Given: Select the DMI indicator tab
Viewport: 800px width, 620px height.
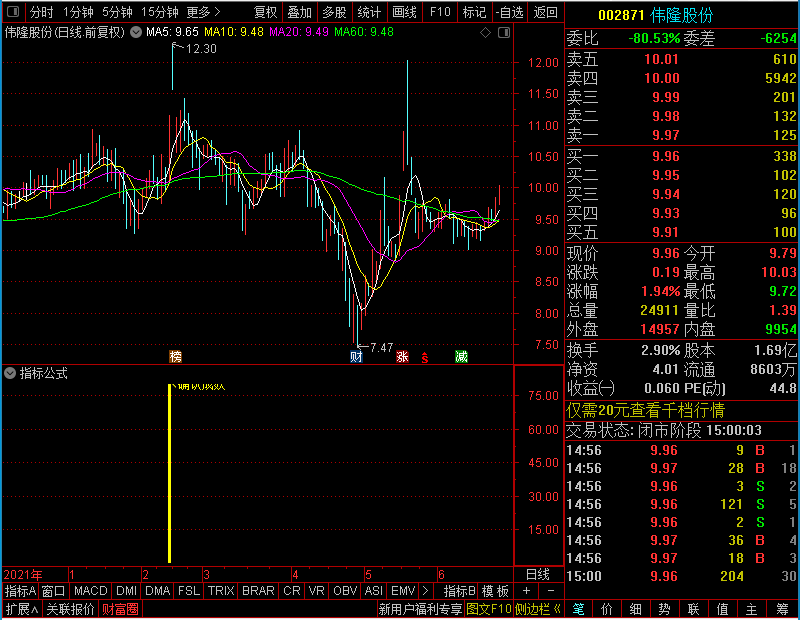Looking at the screenshot, I should pos(126,591).
